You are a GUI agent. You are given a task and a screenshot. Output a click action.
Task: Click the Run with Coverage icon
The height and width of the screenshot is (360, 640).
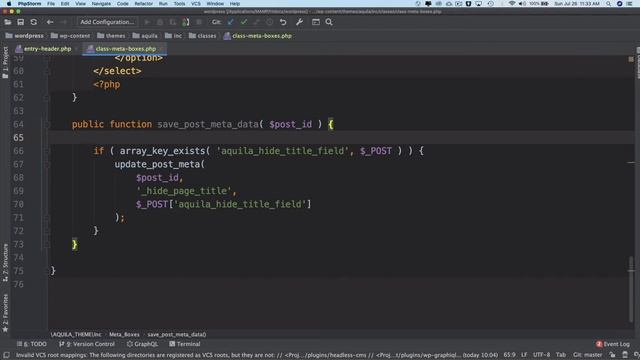click(x=173, y=22)
